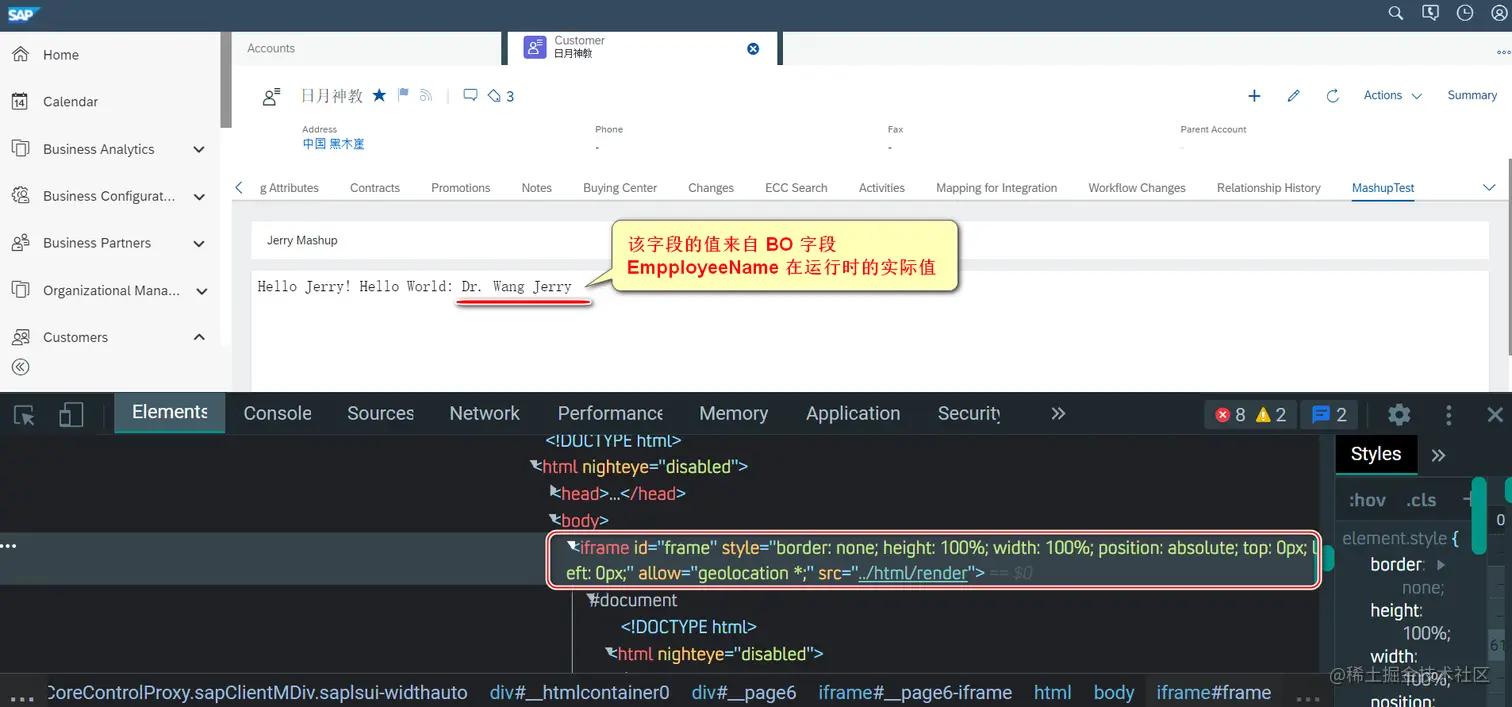This screenshot has height=707, width=1512.
Task: Select the inspect element picker in DevTools
Action: pyautogui.click(x=24, y=416)
